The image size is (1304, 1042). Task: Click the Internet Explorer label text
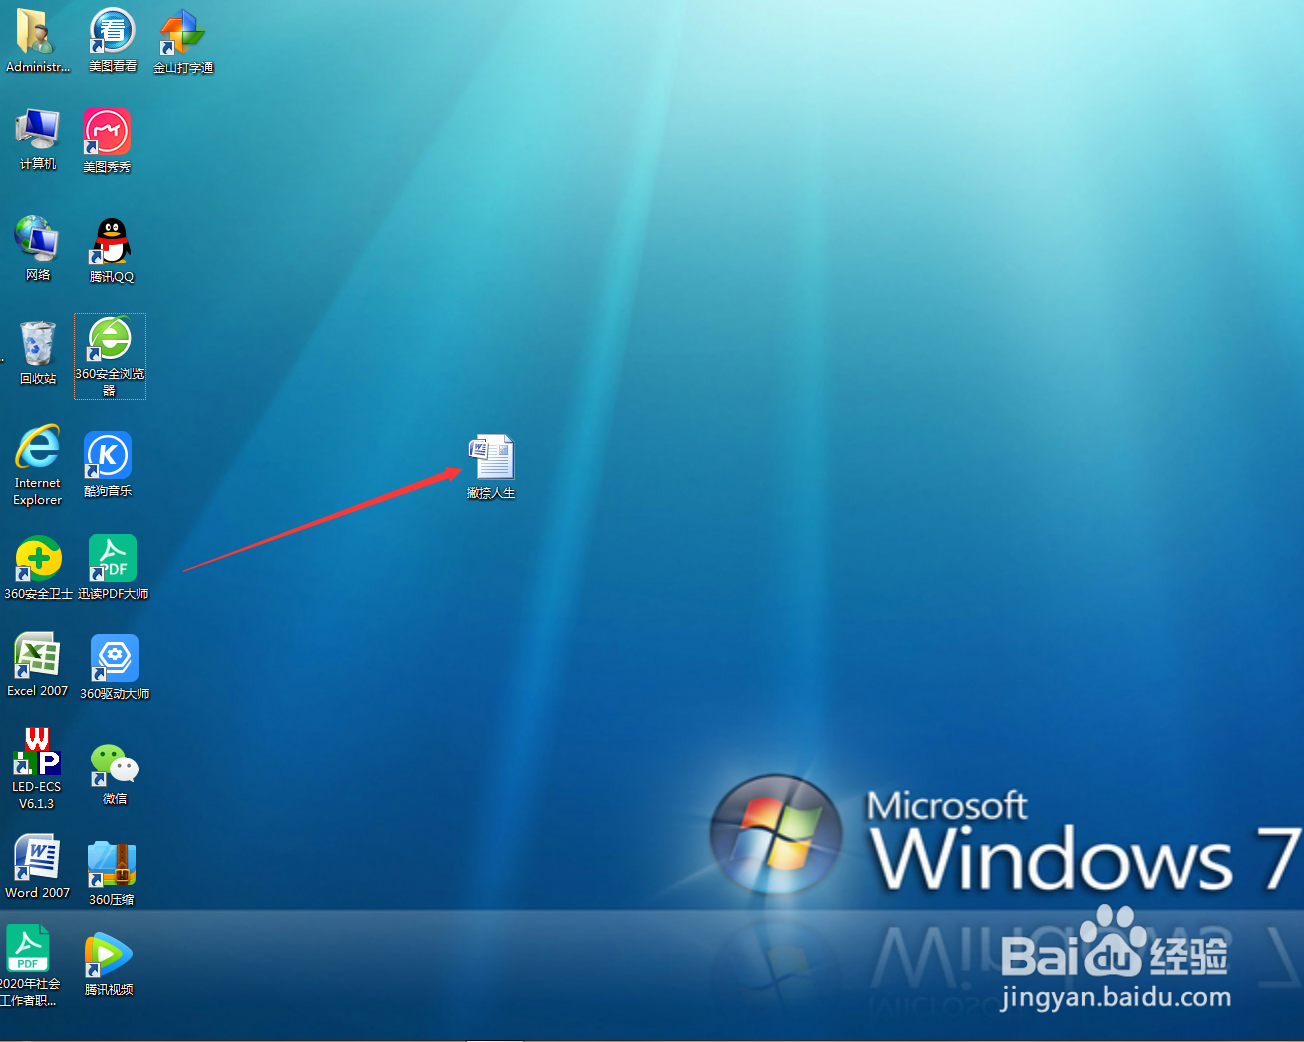pyautogui.click(x=38, y=491)
